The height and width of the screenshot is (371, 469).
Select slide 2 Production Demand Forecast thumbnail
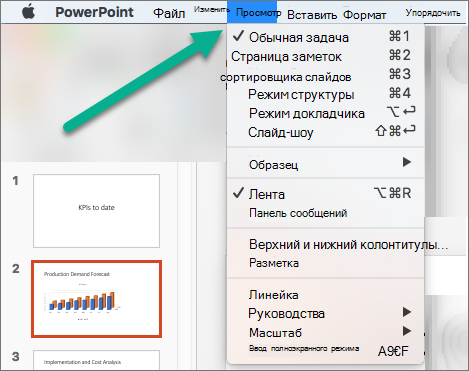96,299
